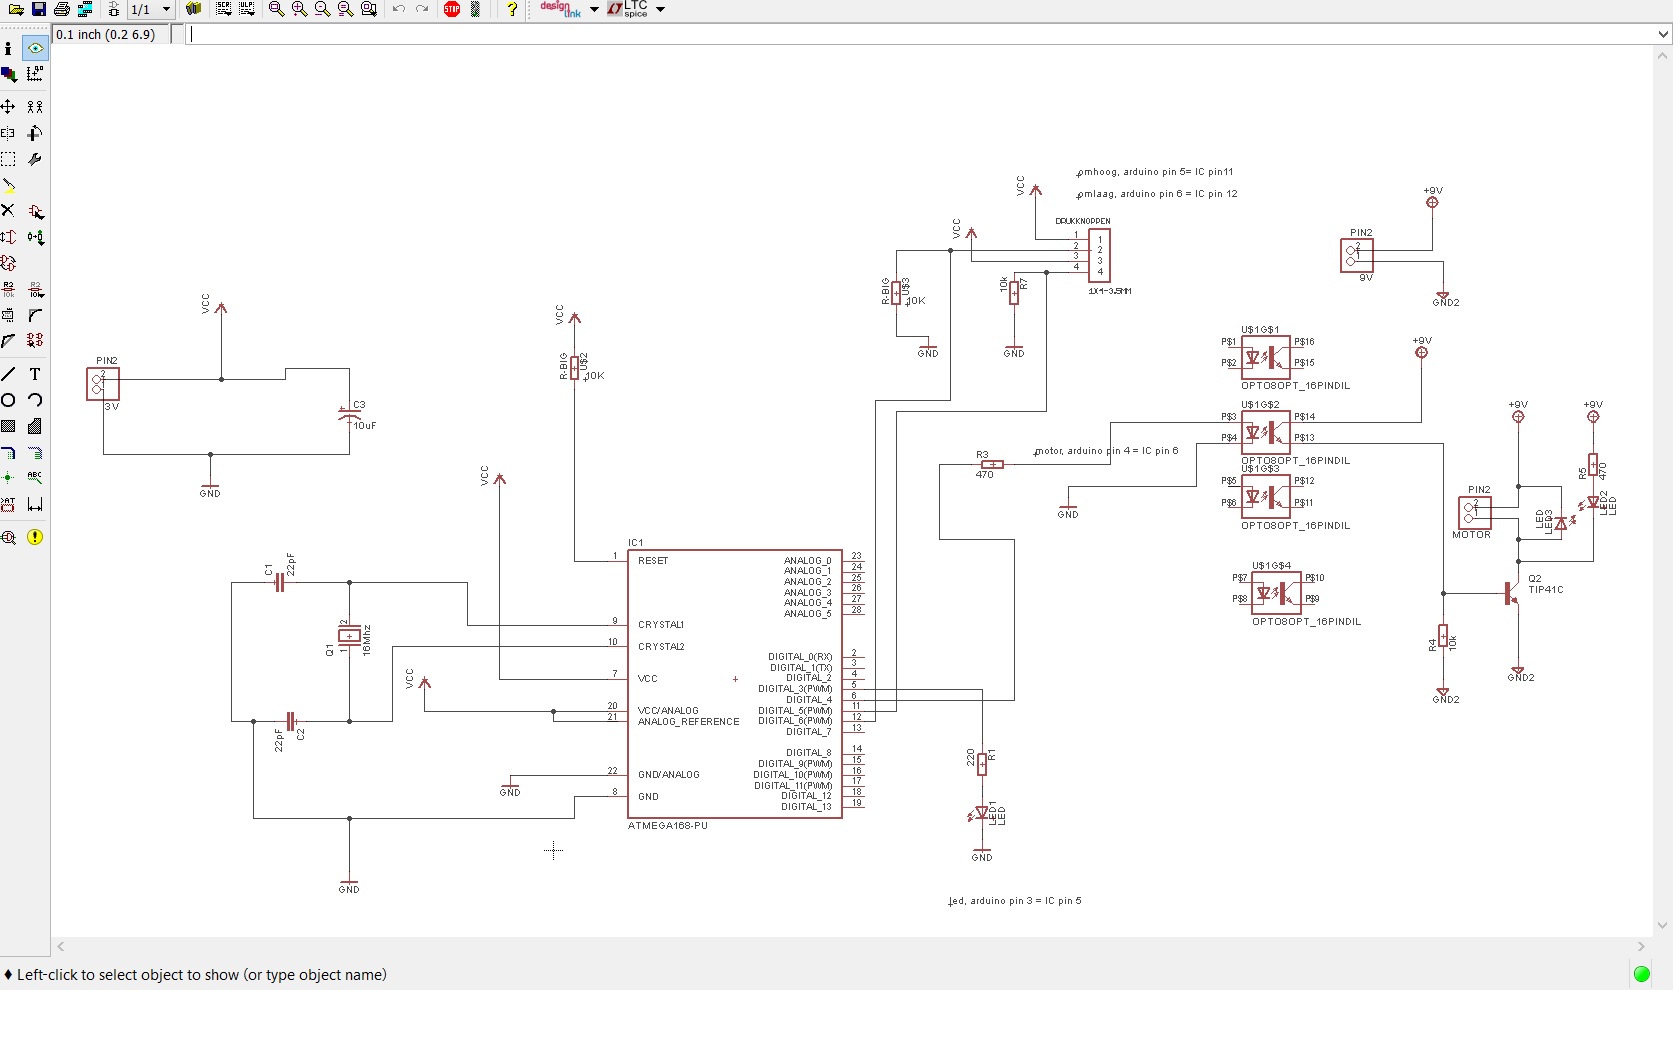Click the Go traffic-light icon

click(x=476, y=9)
